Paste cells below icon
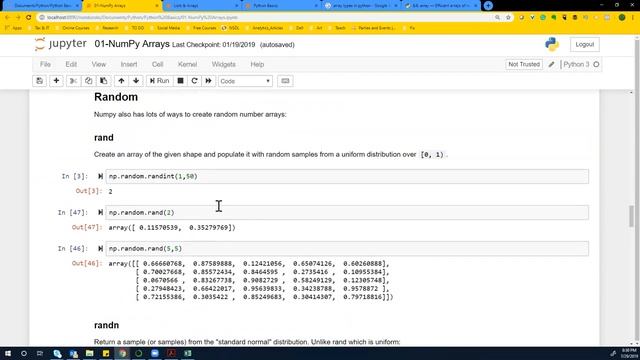This screenshot has height=360, width=640. 104,81
